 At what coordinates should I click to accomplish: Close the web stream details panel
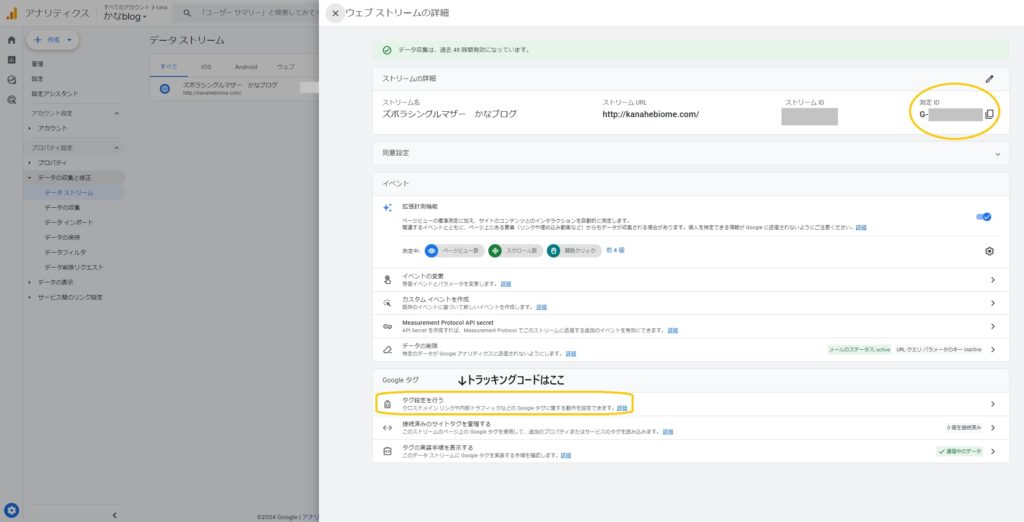click(335, 13)
